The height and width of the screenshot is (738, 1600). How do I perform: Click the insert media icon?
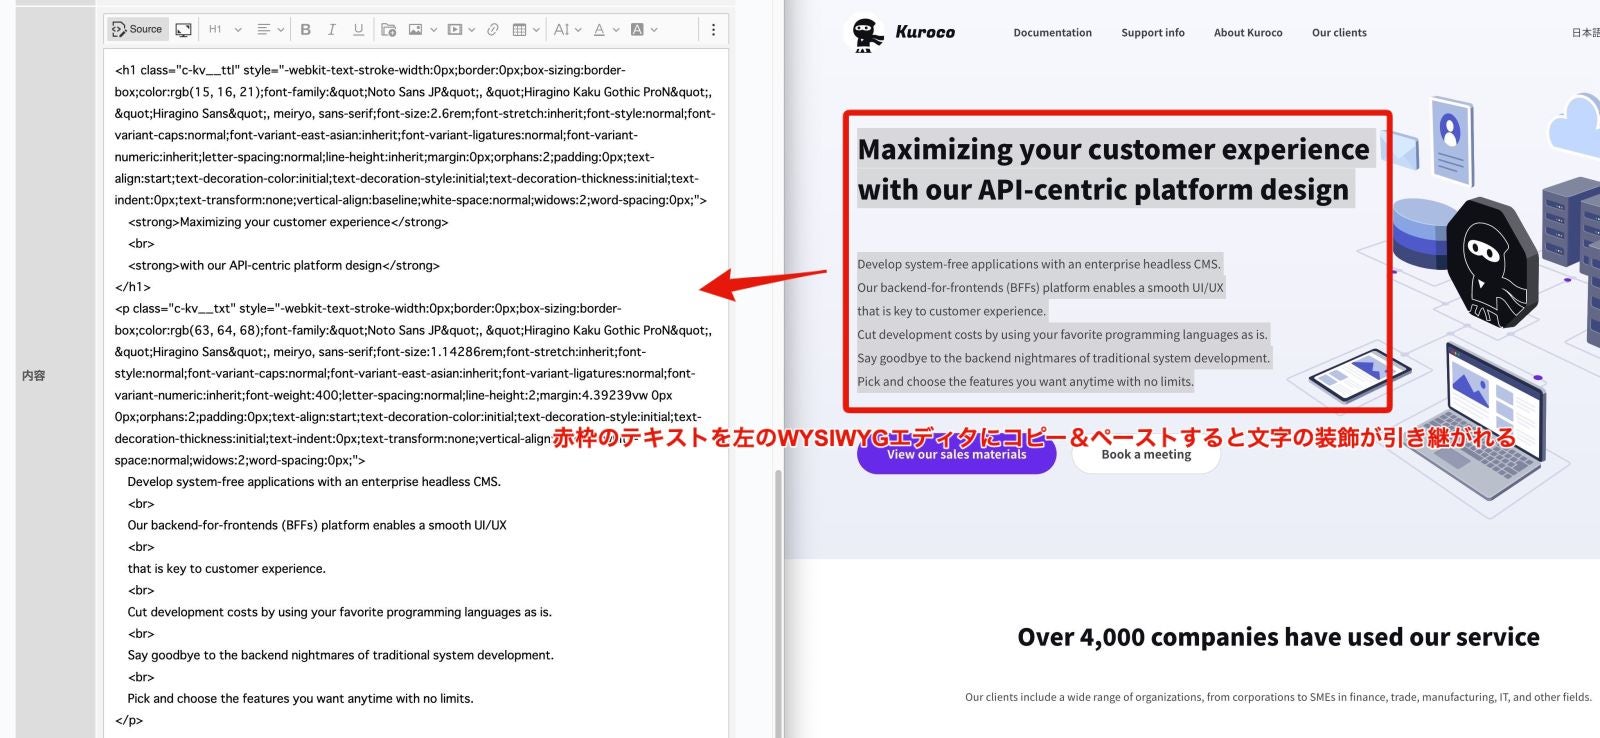pyautogui.click(x=455, y=29)
